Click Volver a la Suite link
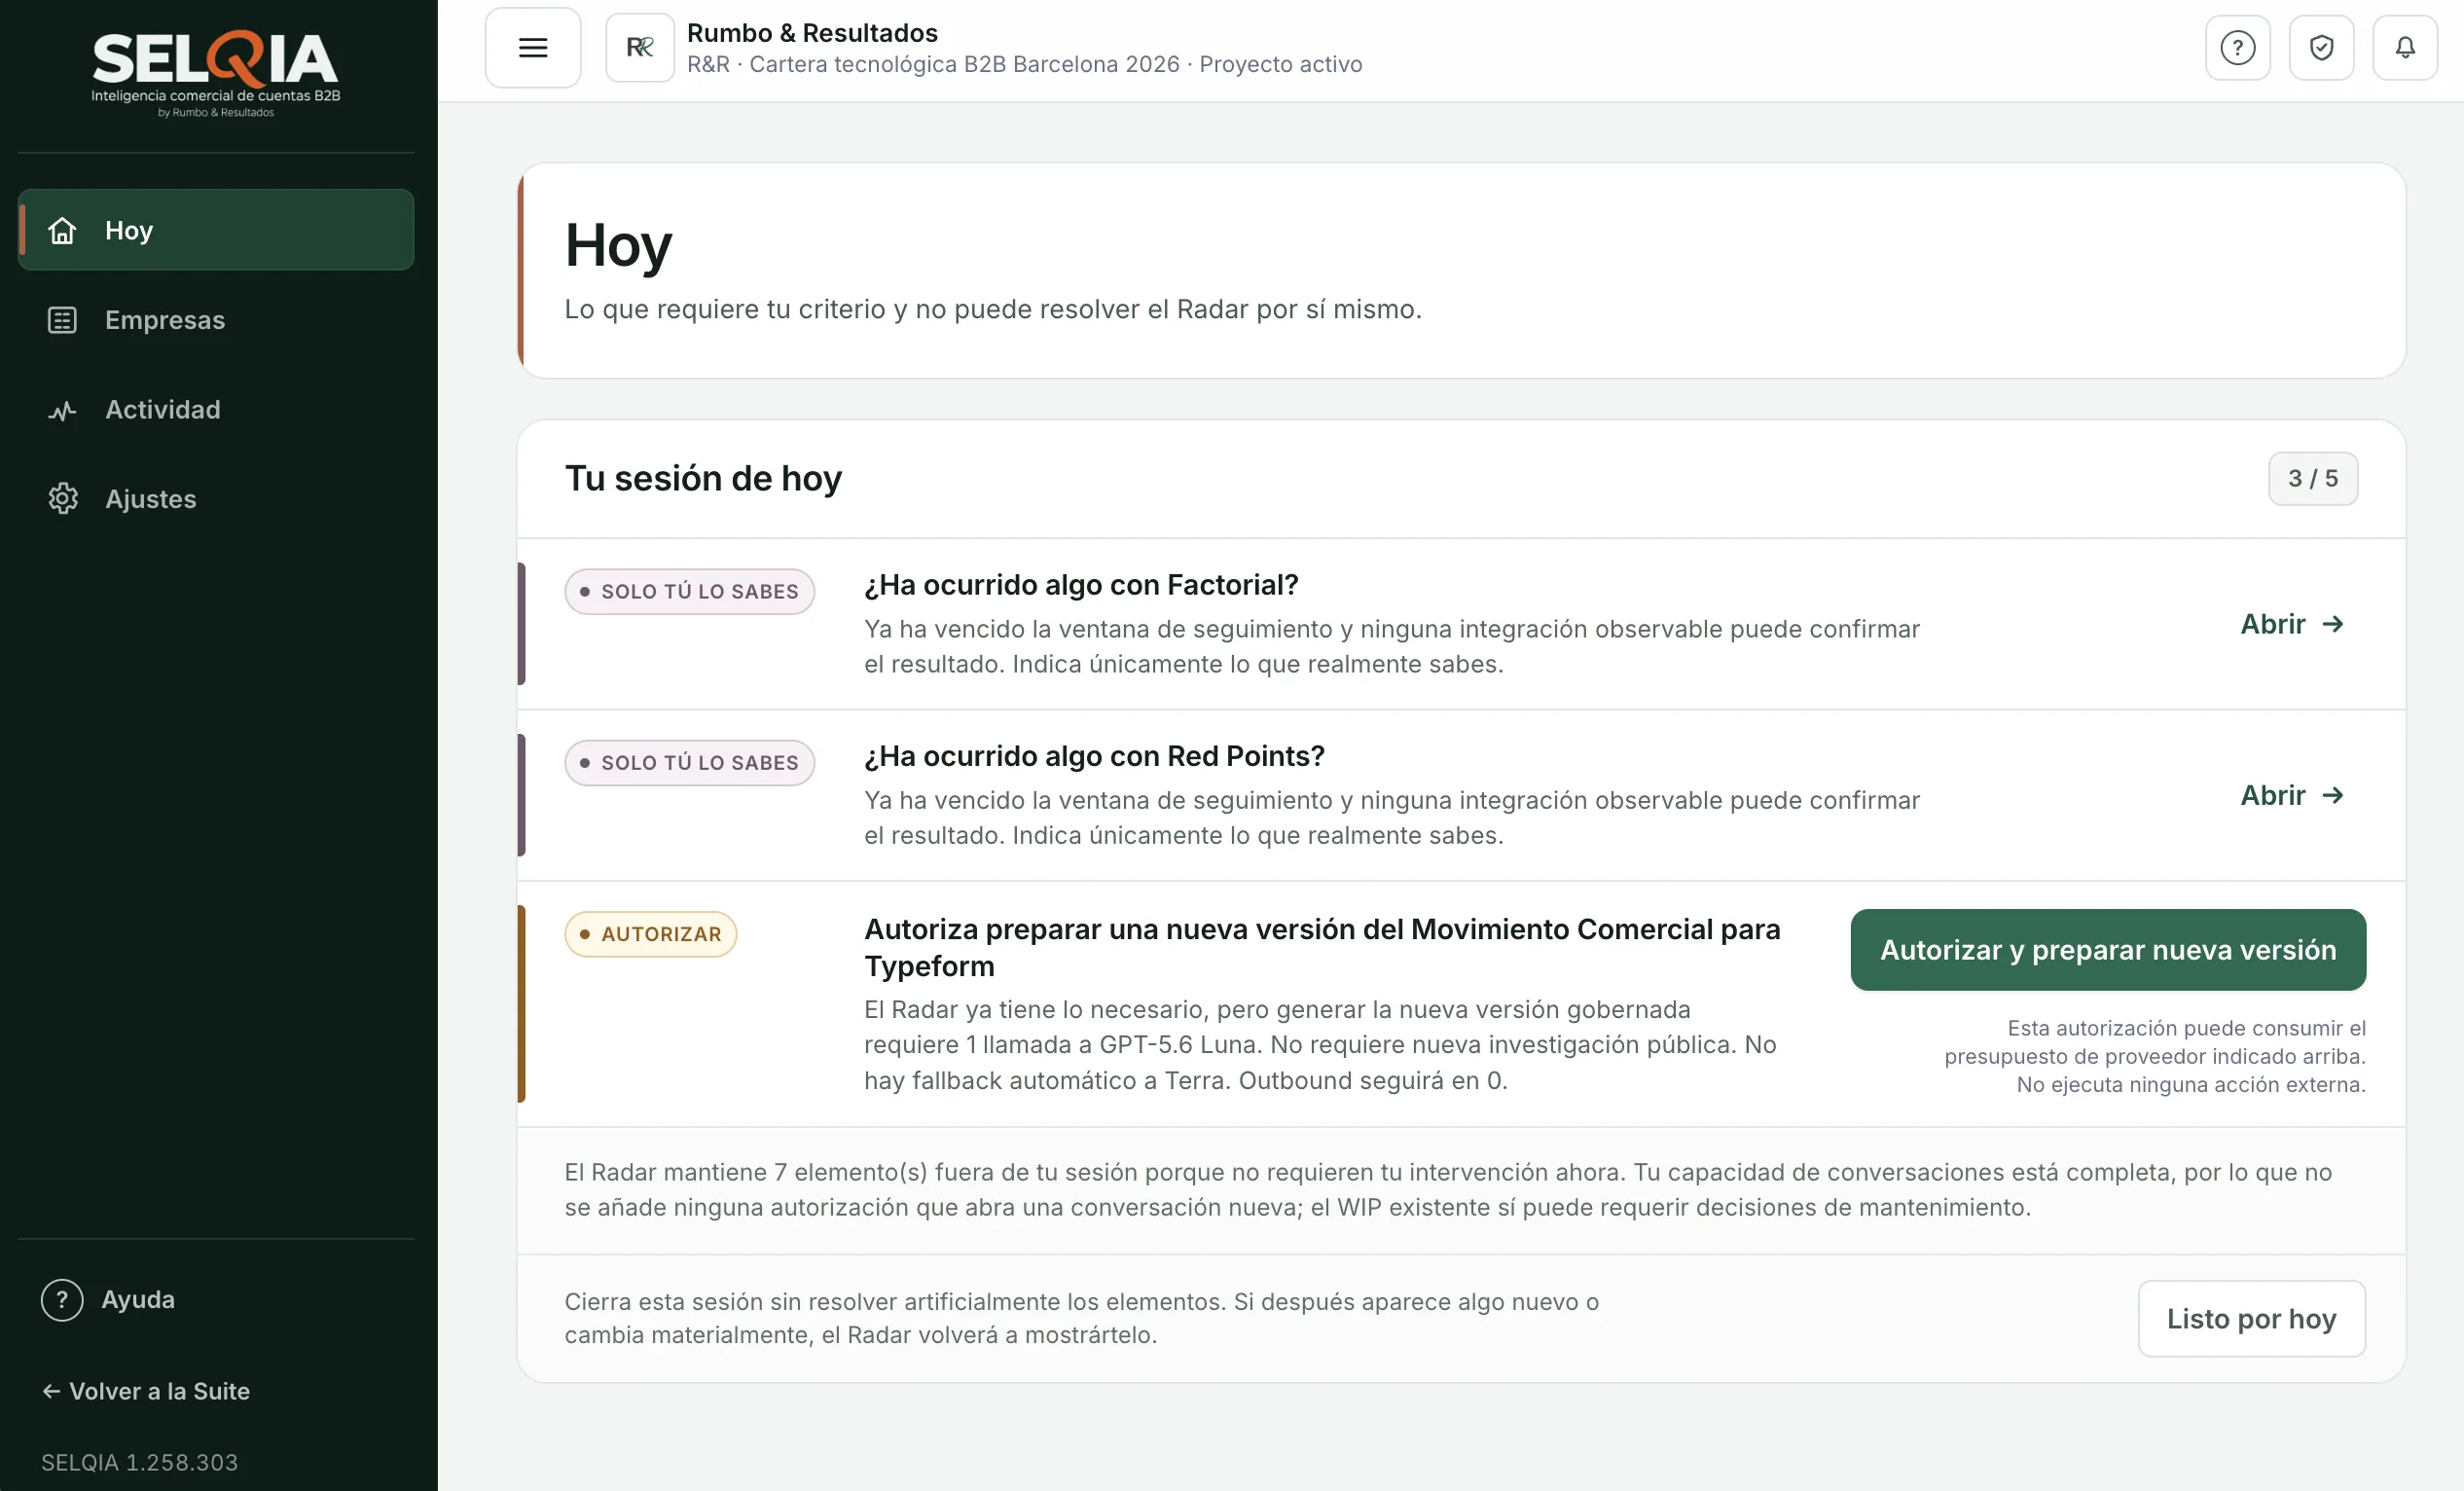This screenshot has height=1491, width=2464. [146, 1391]
